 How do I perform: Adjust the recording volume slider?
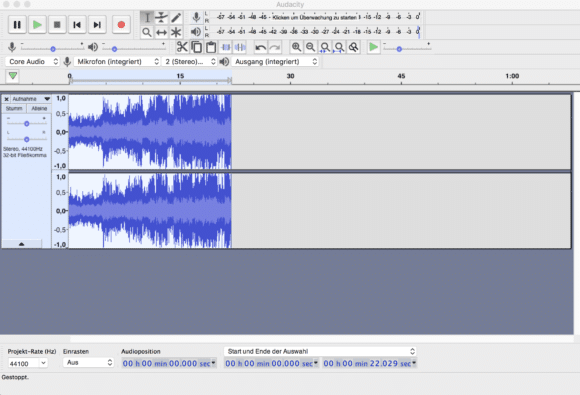click(x=52, y=48)
